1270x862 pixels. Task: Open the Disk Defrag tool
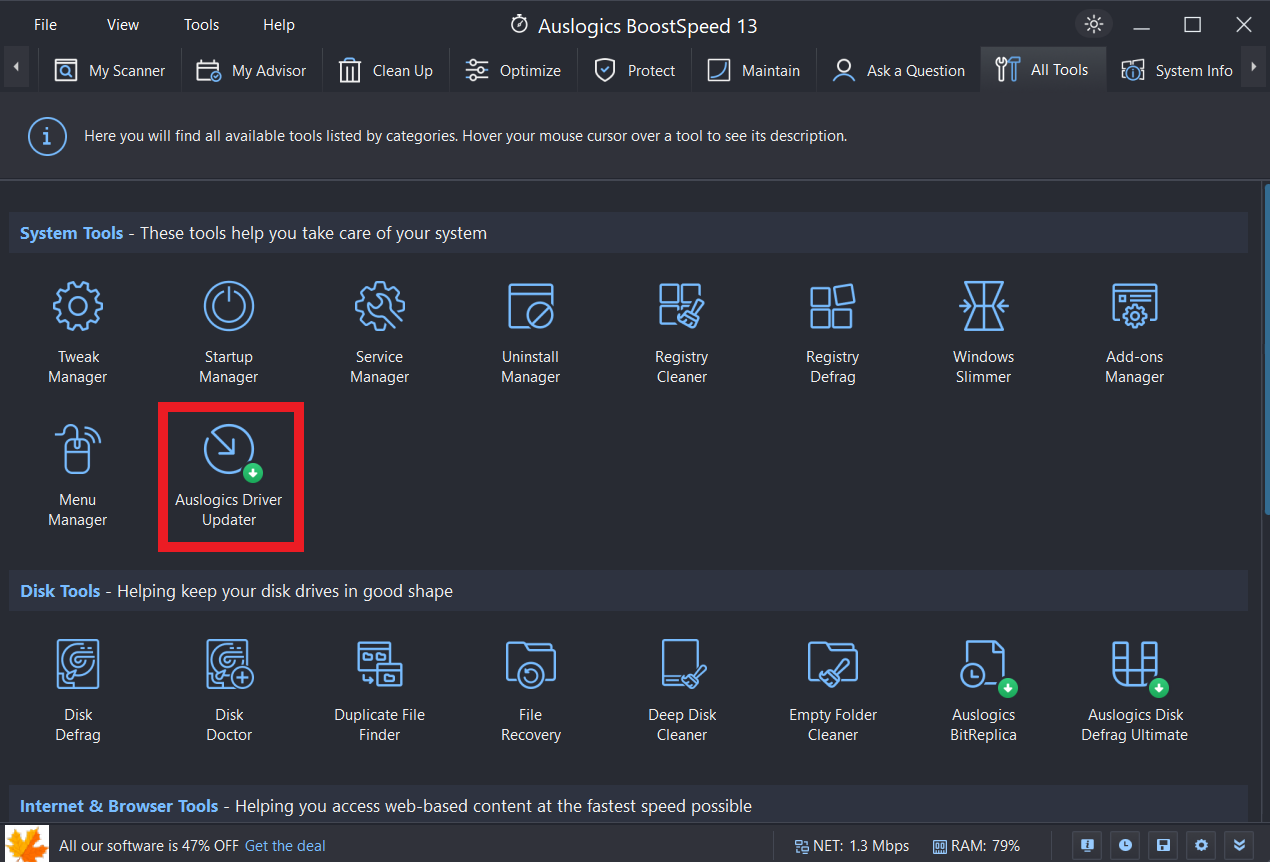[78, 691]
